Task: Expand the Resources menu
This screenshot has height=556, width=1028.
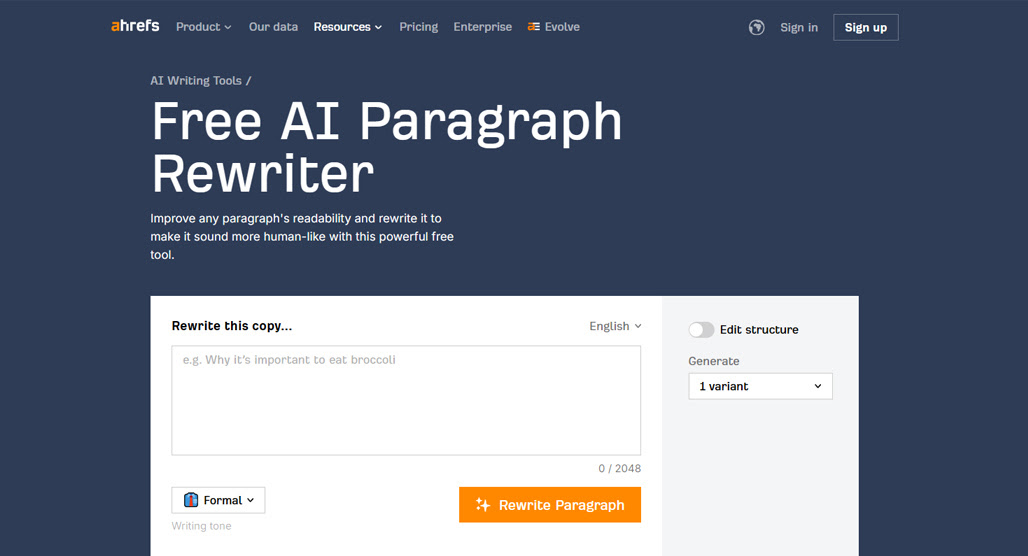Action: click(347, 27)
